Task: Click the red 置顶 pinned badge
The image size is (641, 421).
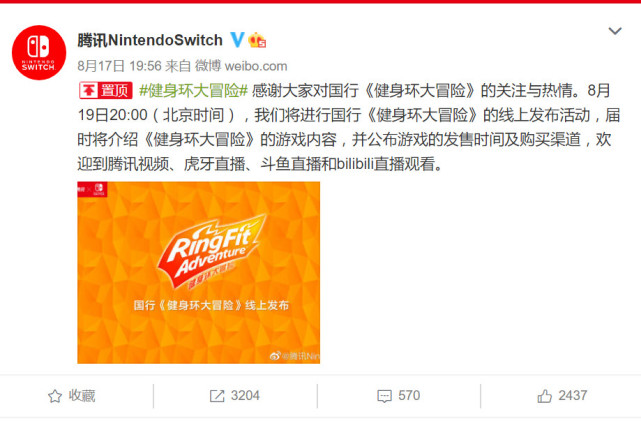Action: (105, 90)
